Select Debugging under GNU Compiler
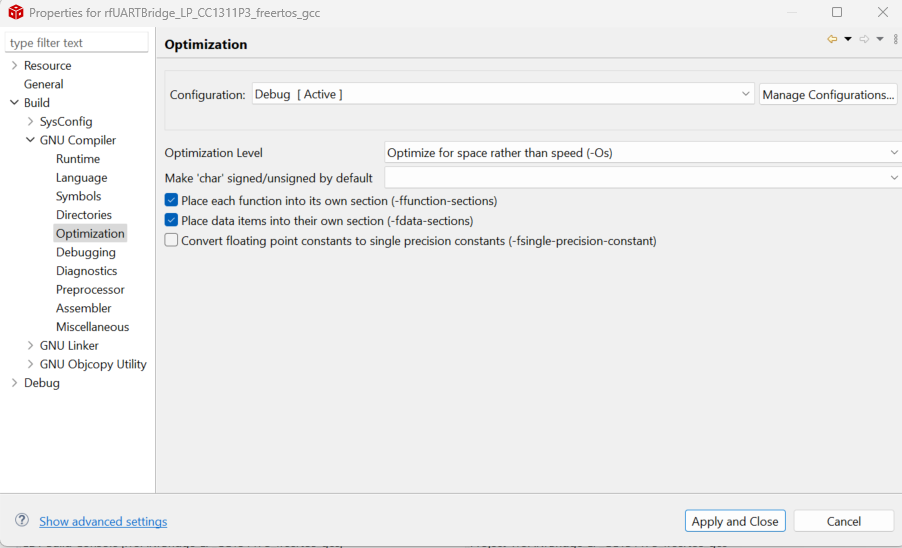The width and height of the screenshot is (902, 548). (x=86, y=253)
